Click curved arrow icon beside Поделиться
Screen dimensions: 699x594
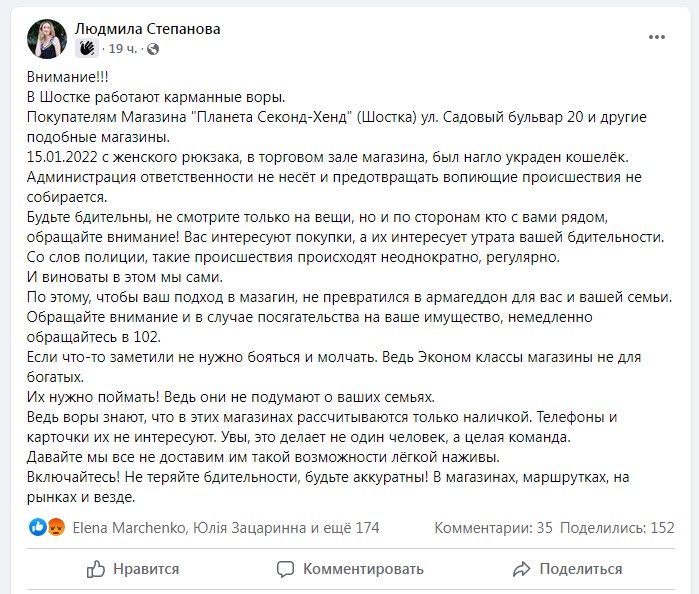click(522, 569)
